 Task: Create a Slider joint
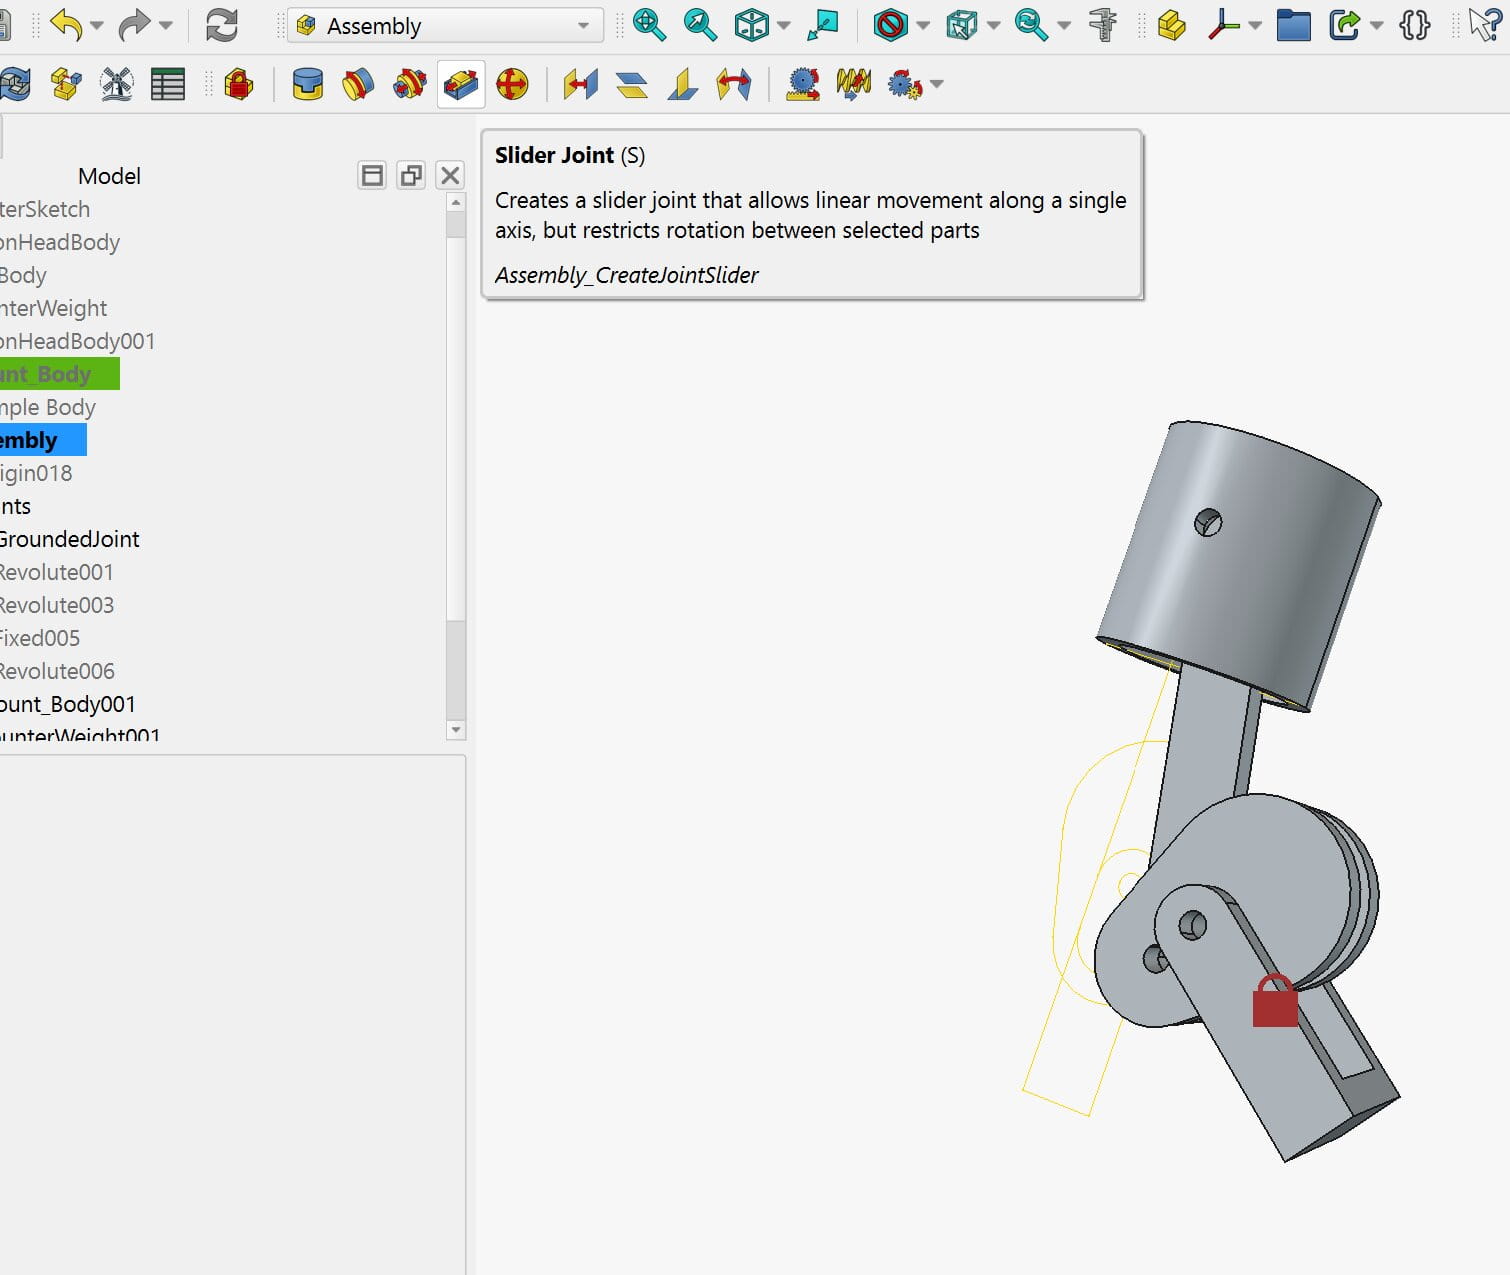[x=460, y=85]
